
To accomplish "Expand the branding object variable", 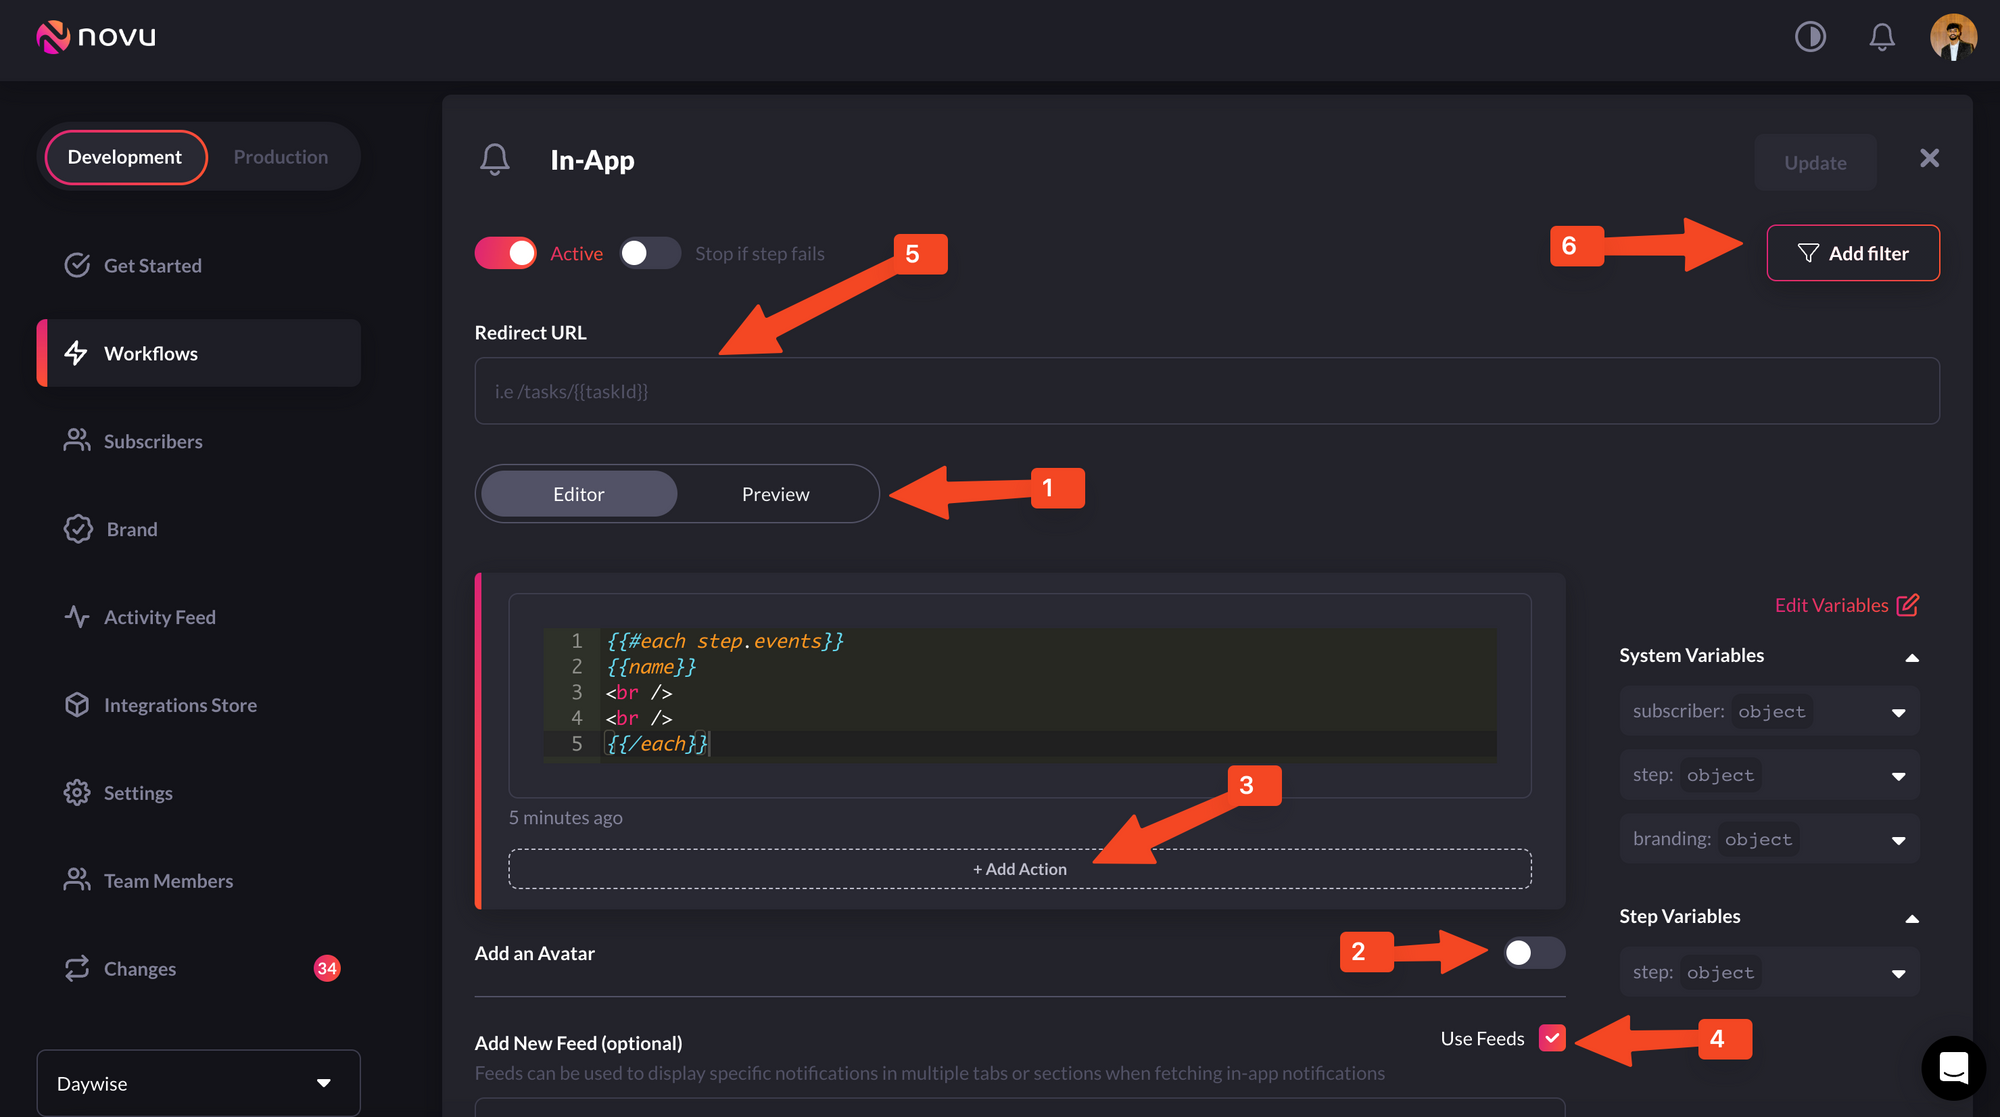I will pos(1898,840).
